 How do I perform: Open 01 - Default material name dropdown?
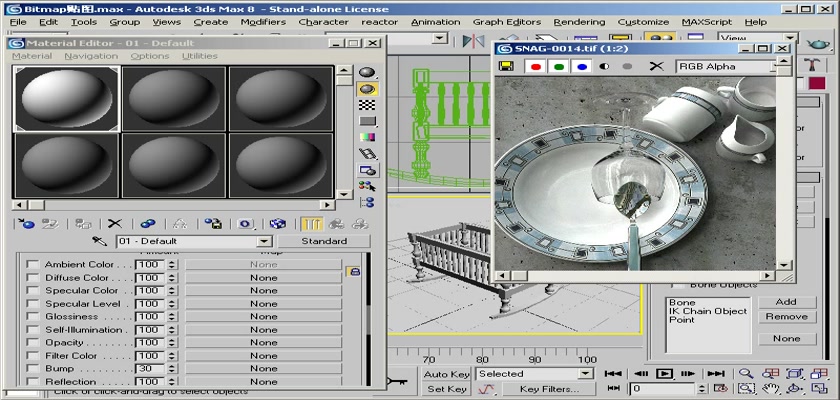click(264, 241)
